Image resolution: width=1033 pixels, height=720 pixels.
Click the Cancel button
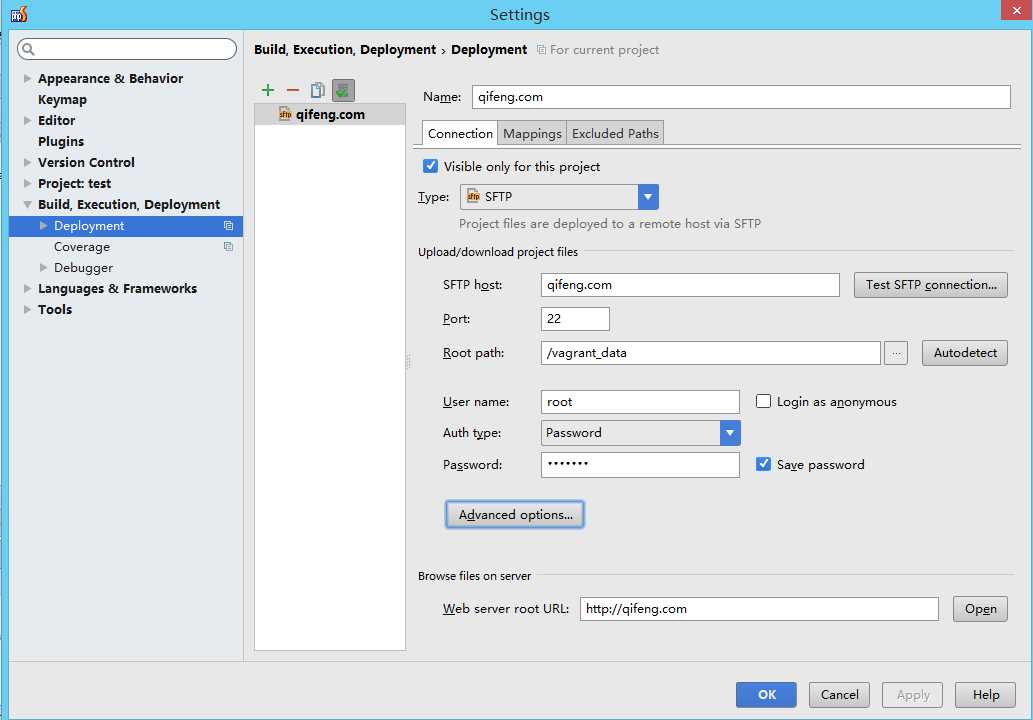[839, 694]
